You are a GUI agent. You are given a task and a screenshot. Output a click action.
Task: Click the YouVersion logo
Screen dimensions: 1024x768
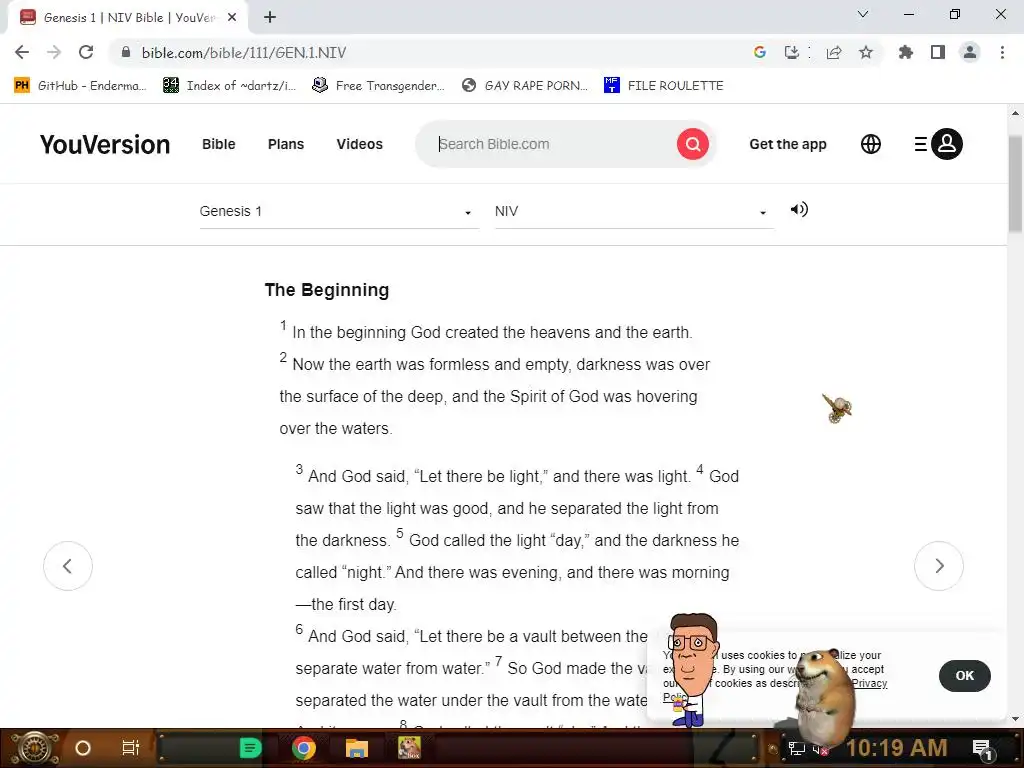104,144
